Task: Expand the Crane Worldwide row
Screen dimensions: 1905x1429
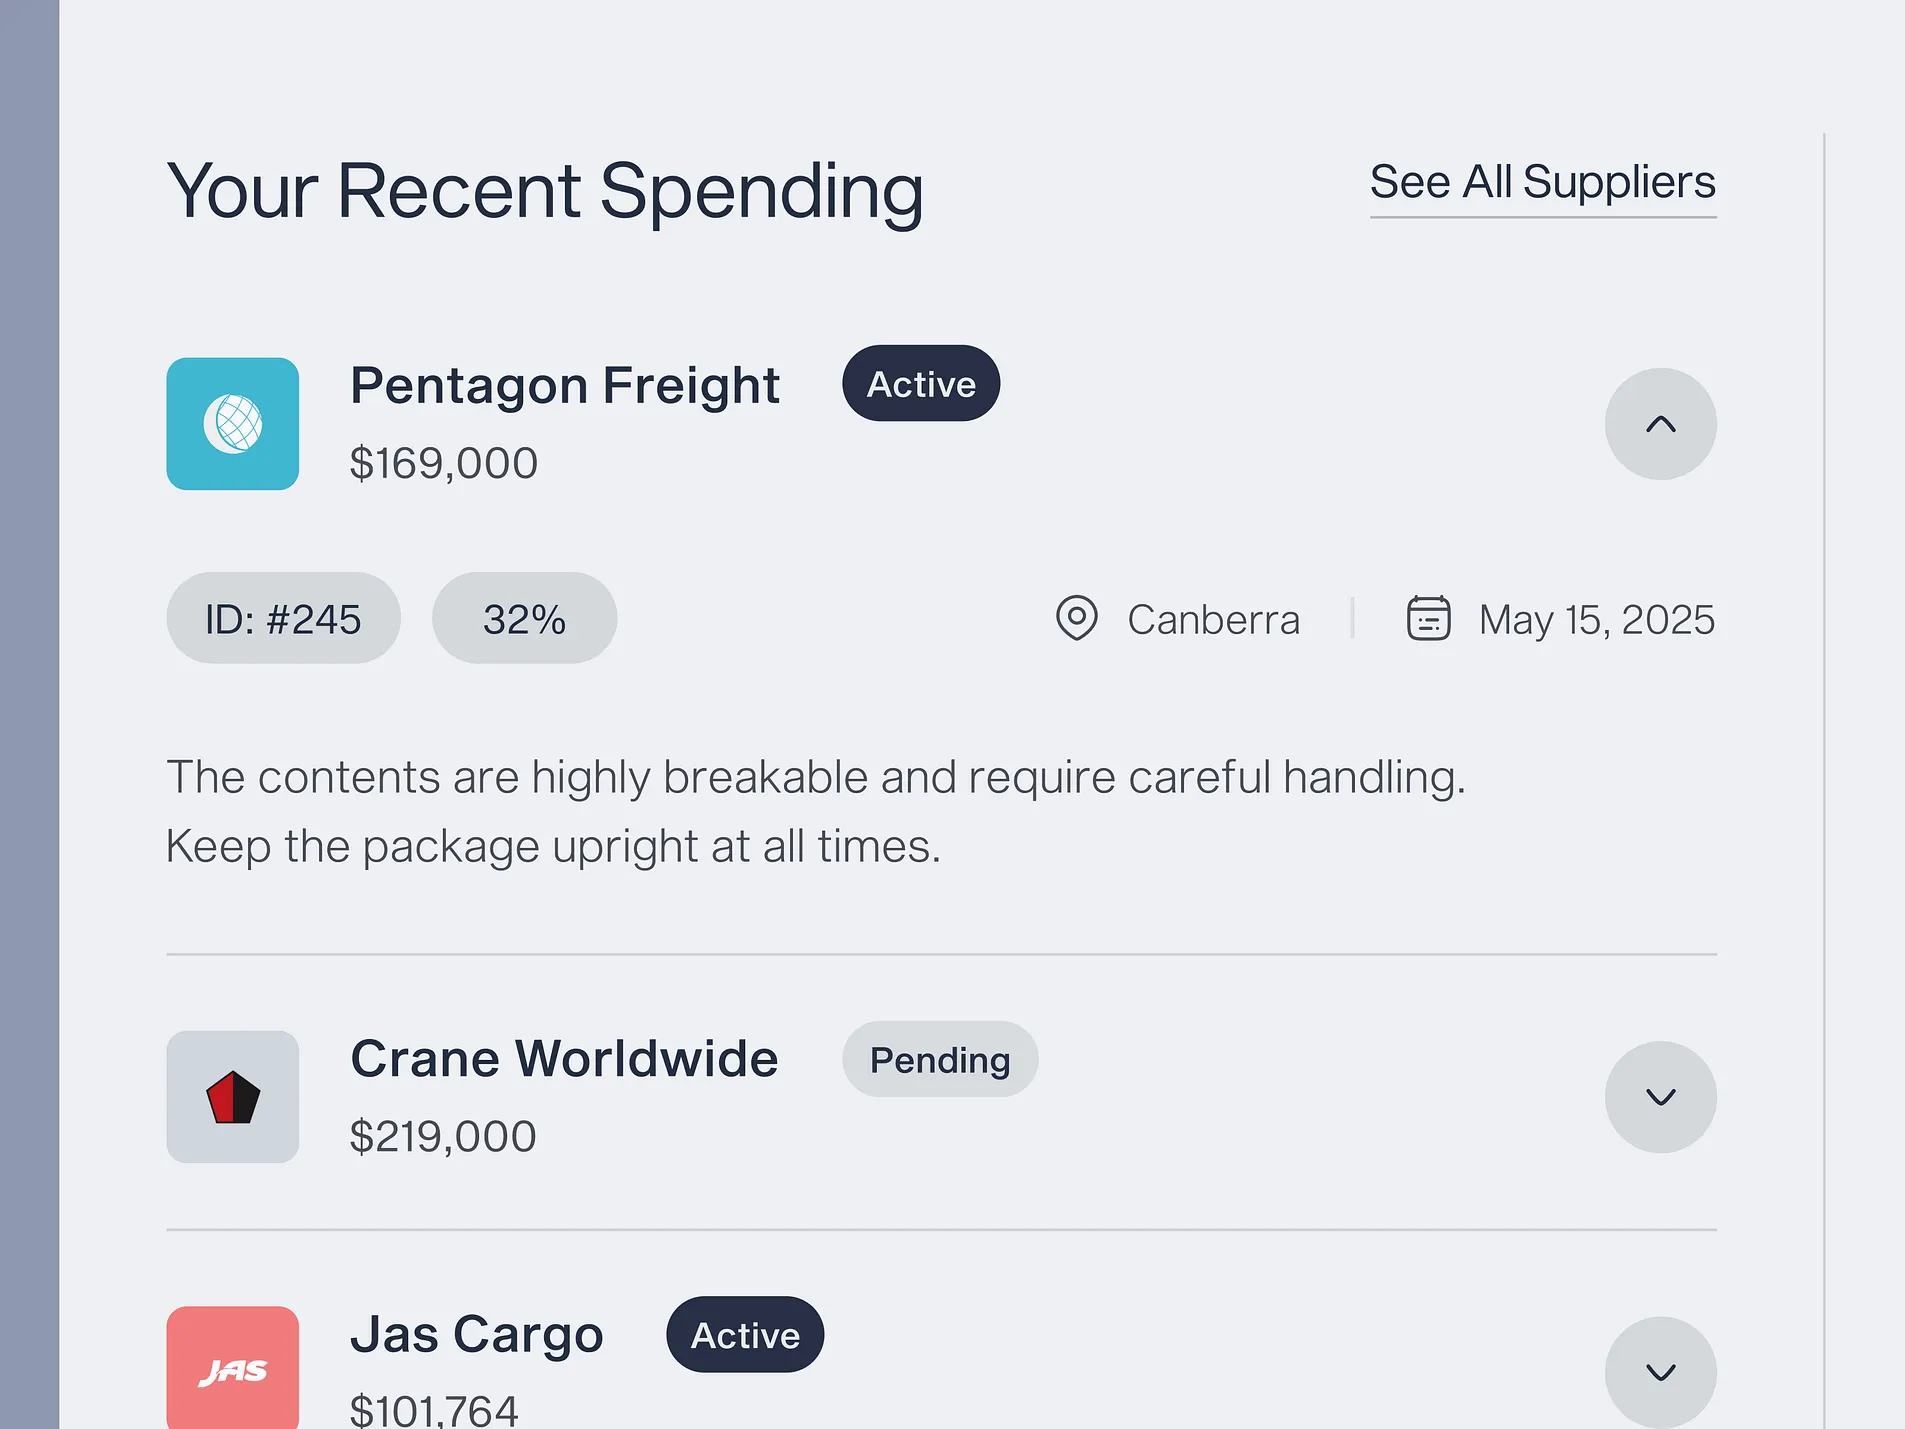Action: (x=1660, y=1097)
